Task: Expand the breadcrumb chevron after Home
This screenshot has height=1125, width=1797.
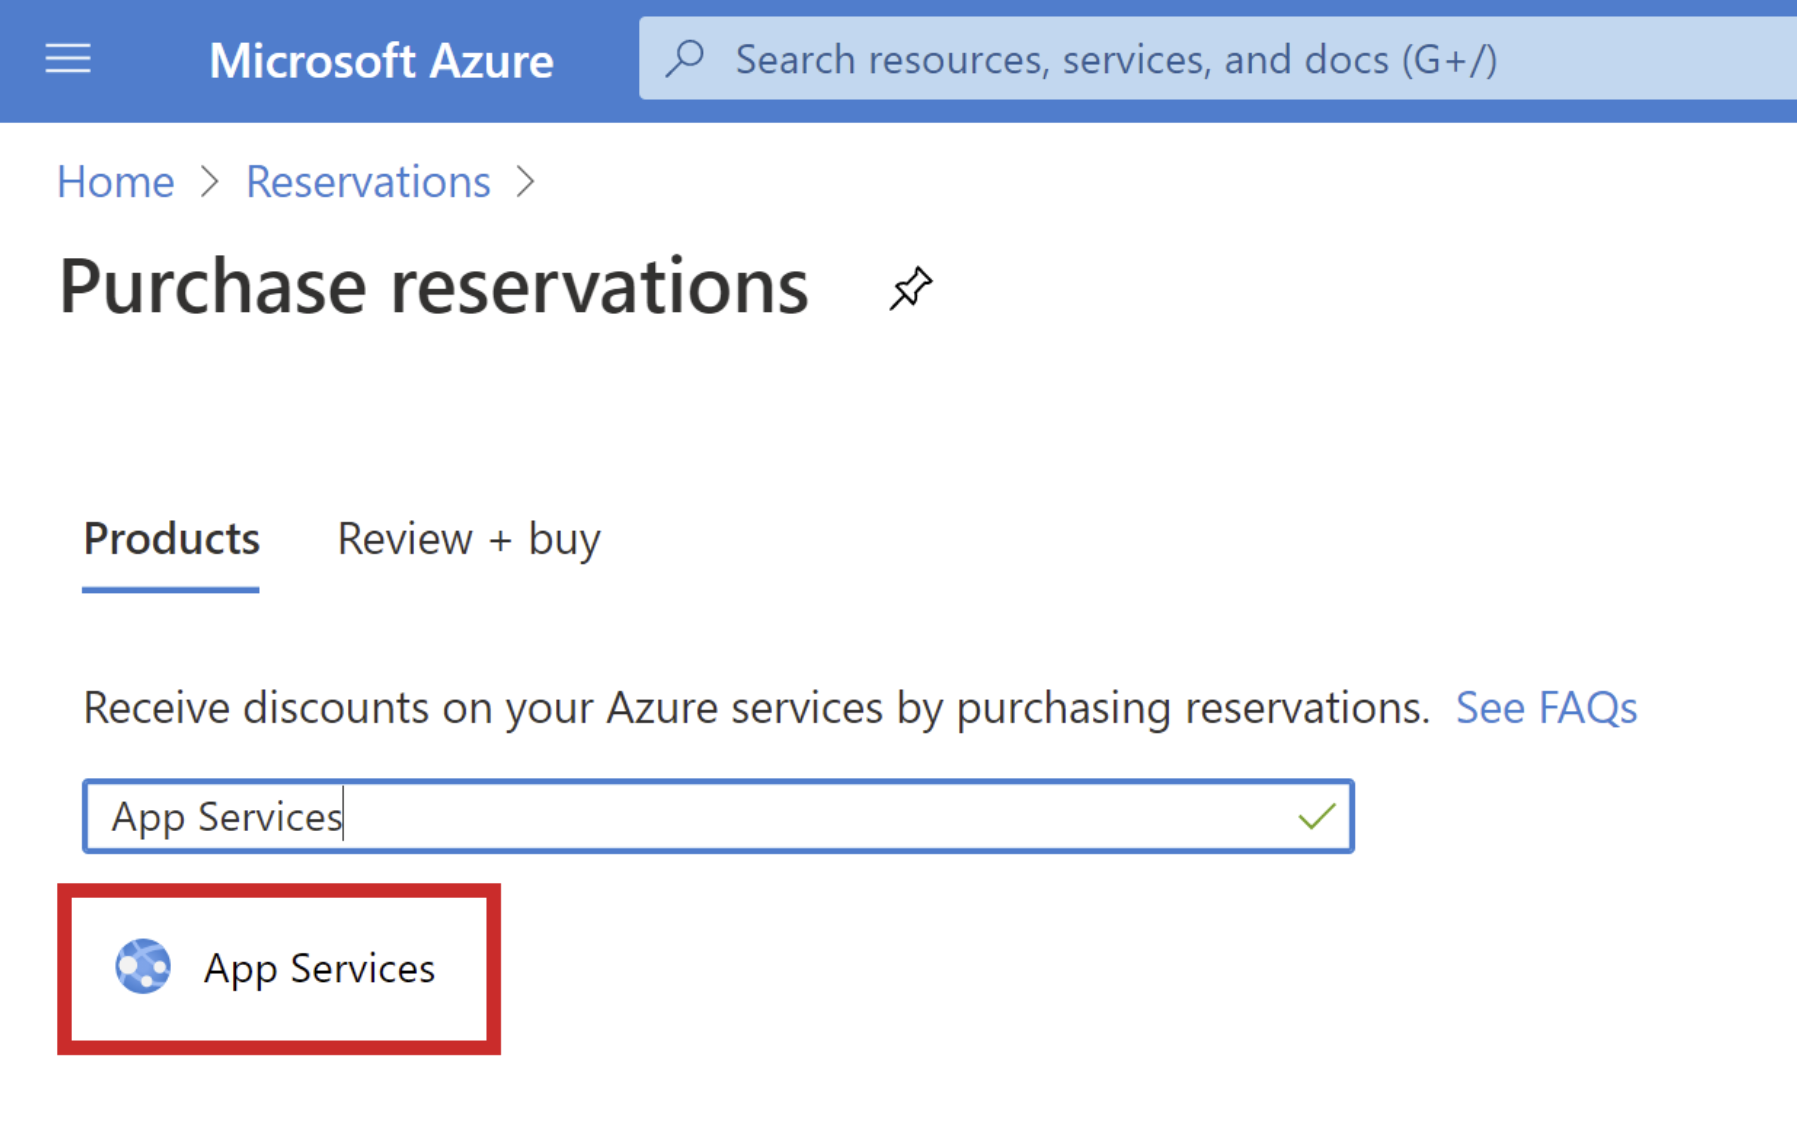Action: click(x=210, y=182)
